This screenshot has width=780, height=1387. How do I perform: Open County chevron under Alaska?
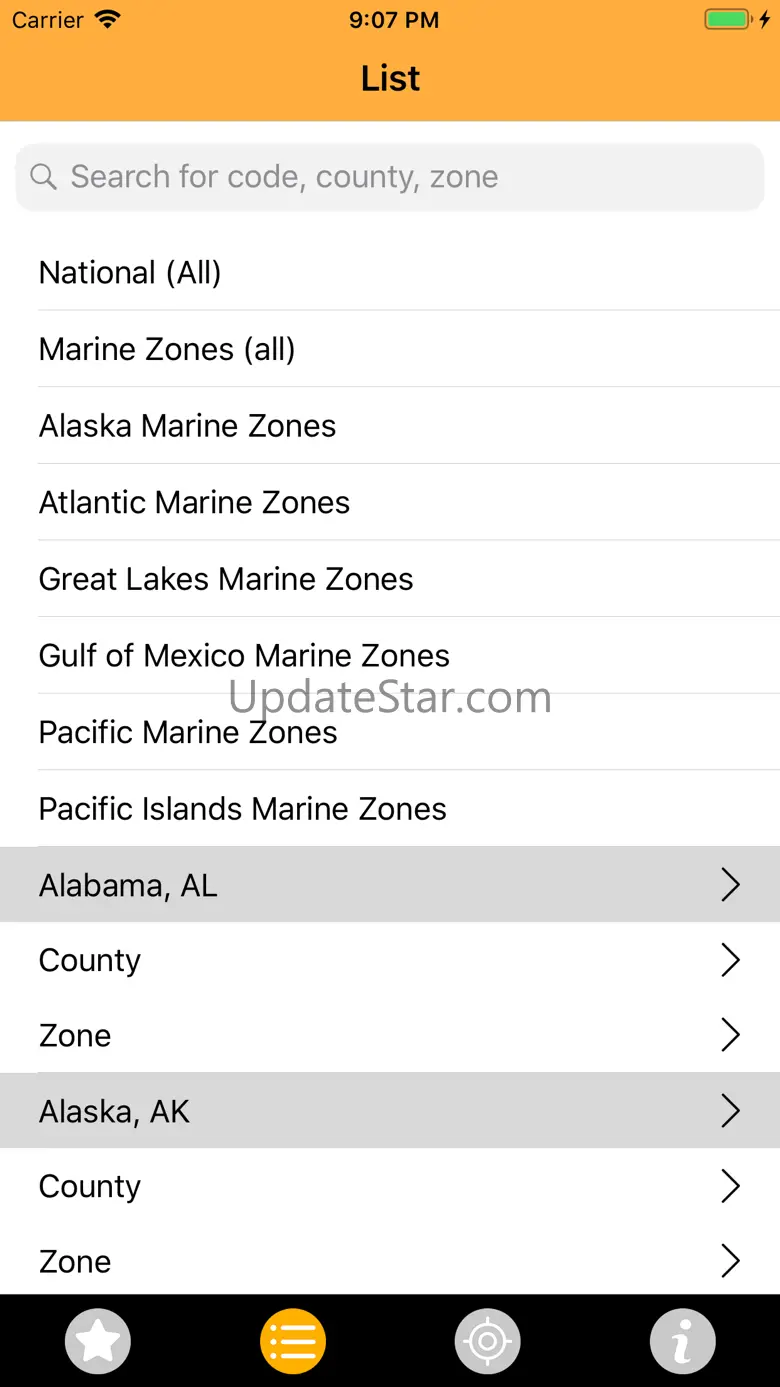click(730, 1186)
